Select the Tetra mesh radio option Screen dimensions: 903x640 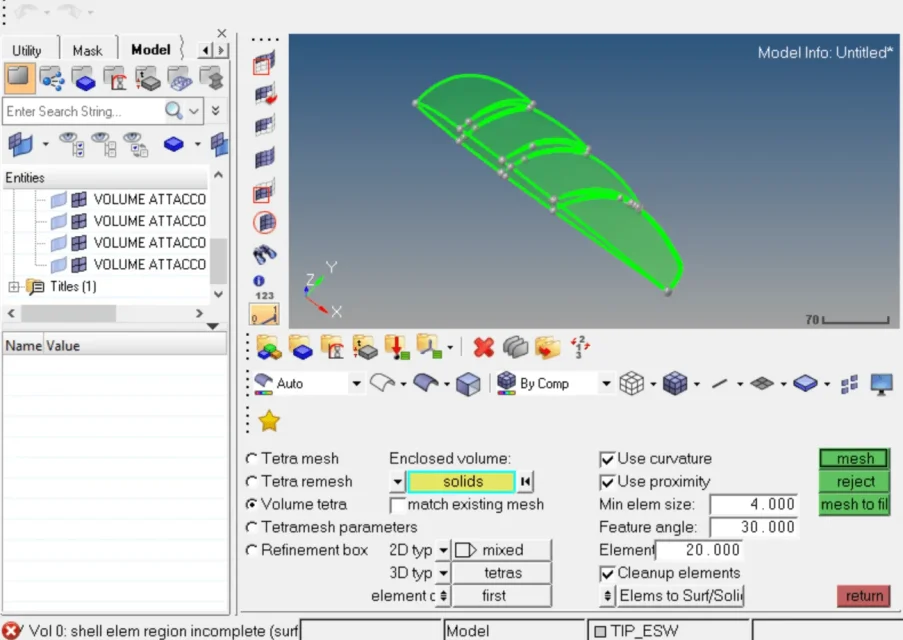point(252,459)
